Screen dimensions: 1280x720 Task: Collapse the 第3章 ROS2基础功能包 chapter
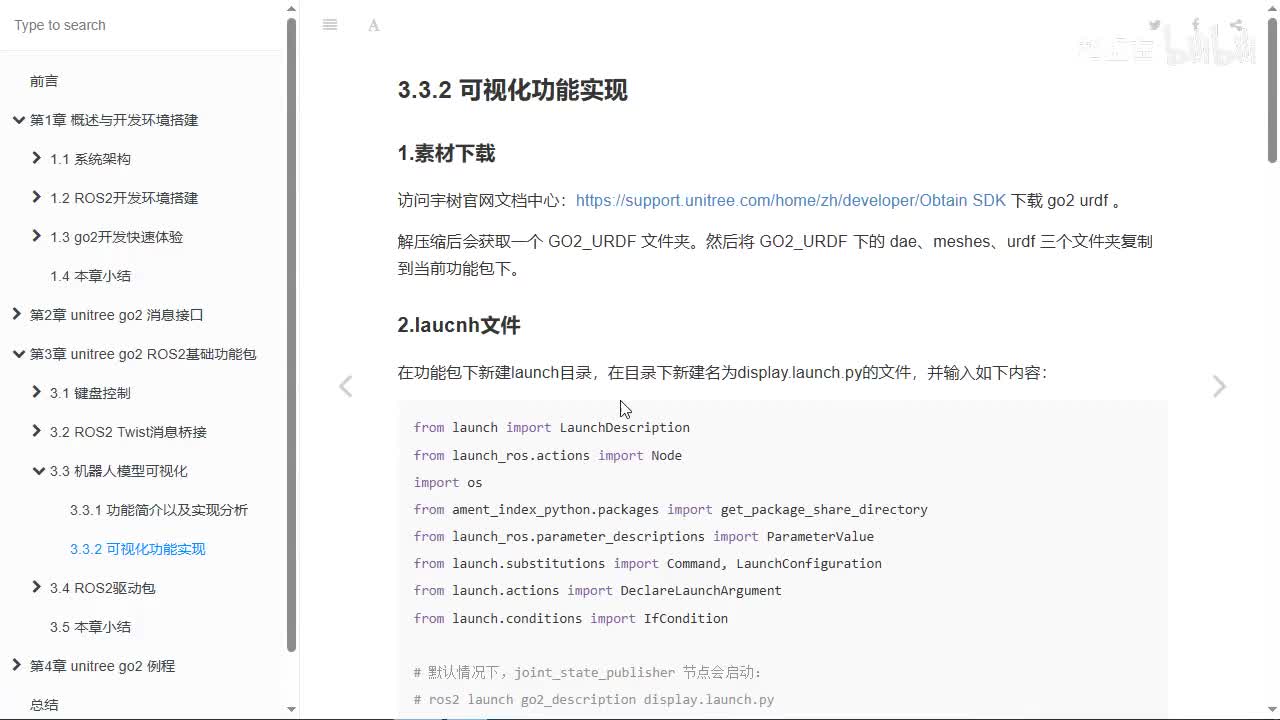click(18, 354)
